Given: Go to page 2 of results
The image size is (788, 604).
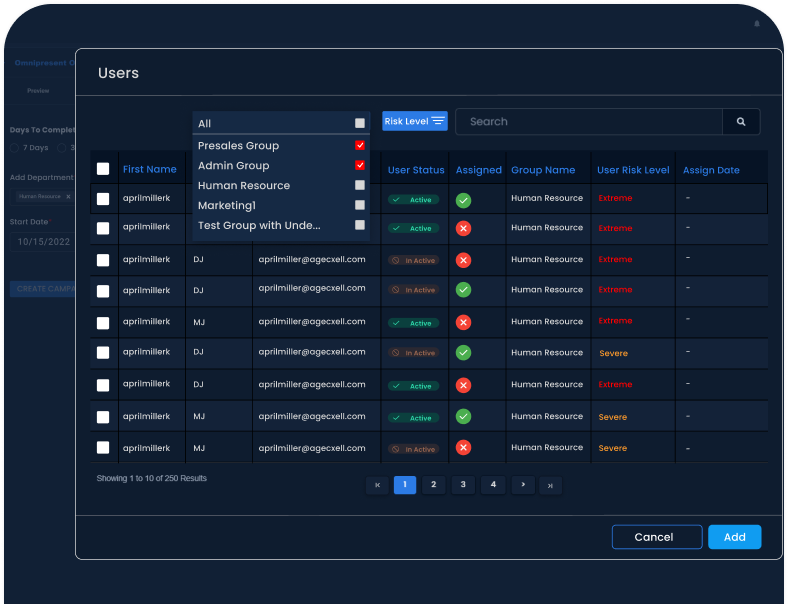Looking at the screenshot, I should pos(433,485).
